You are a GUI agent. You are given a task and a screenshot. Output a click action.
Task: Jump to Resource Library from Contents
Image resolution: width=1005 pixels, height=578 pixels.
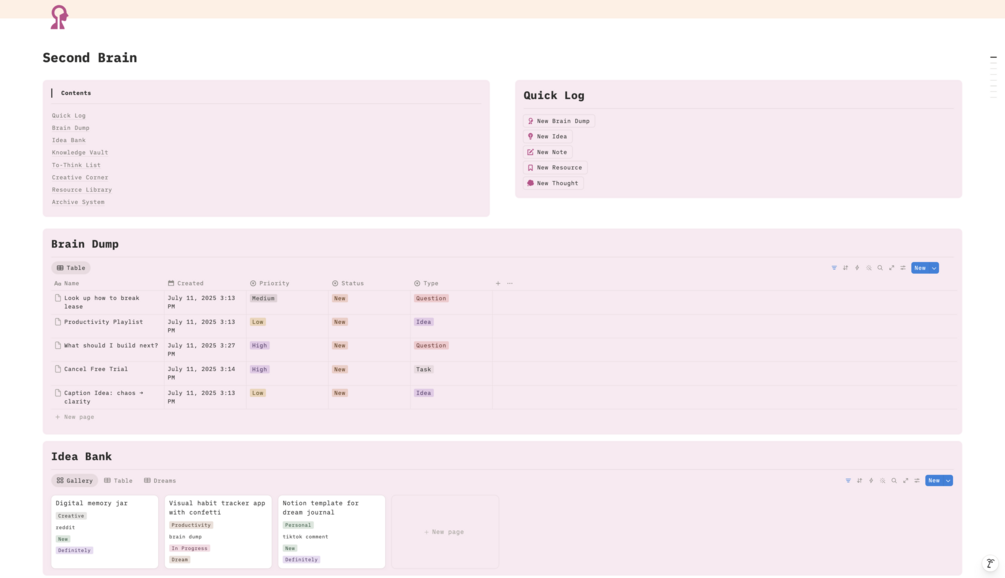pos(82,190)
